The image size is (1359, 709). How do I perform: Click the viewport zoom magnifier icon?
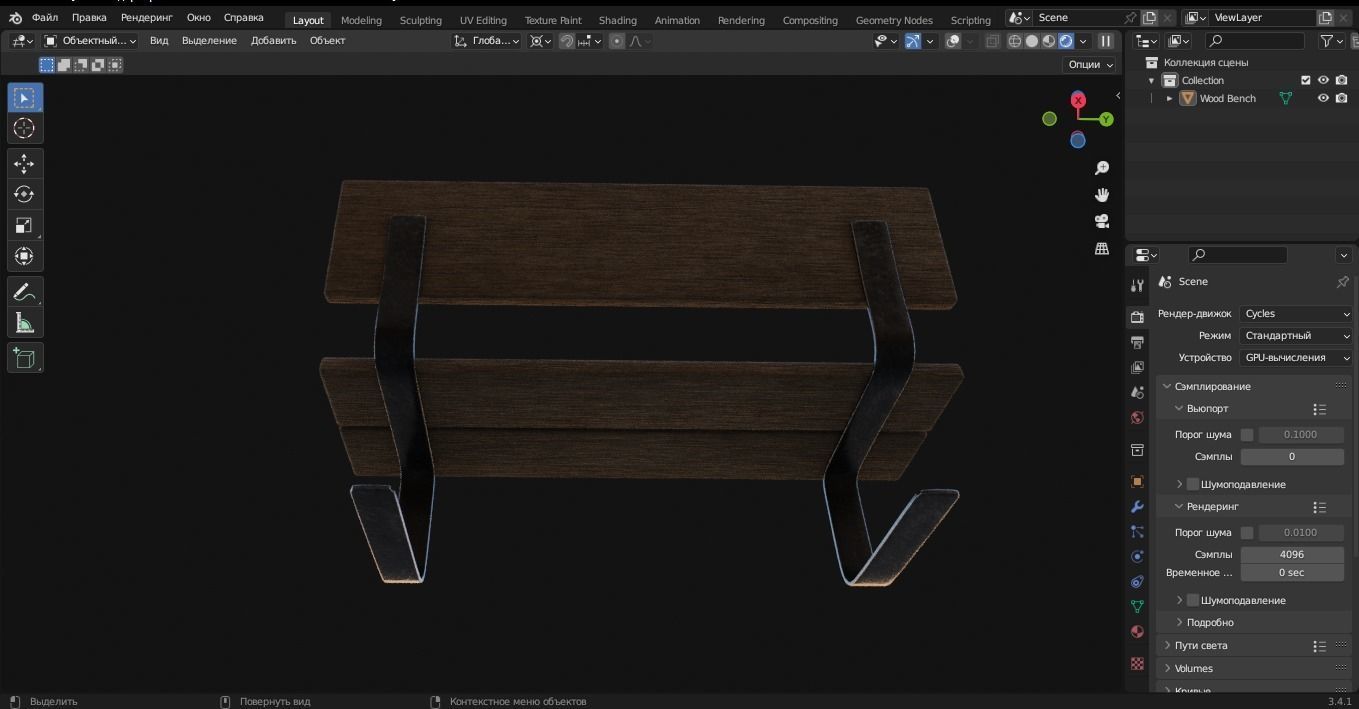tap(1102, 168)
